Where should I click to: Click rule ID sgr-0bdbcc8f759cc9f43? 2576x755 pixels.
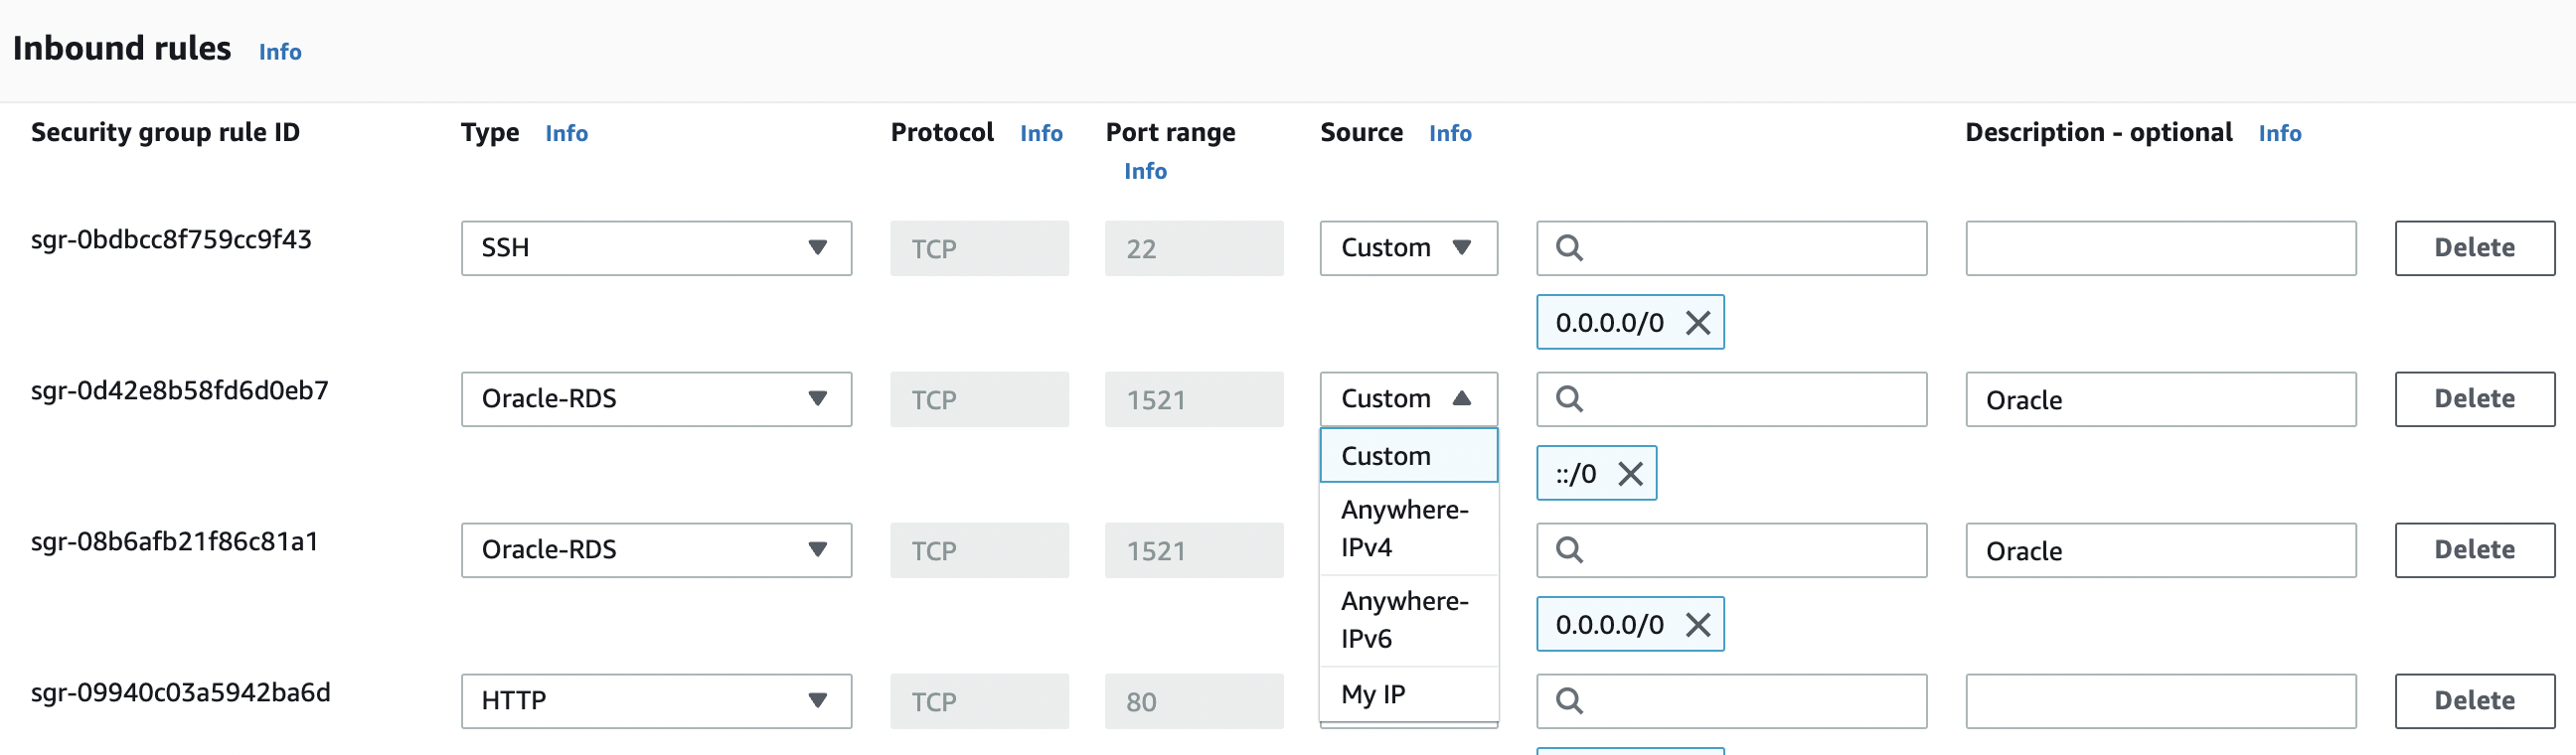point(171,240)
